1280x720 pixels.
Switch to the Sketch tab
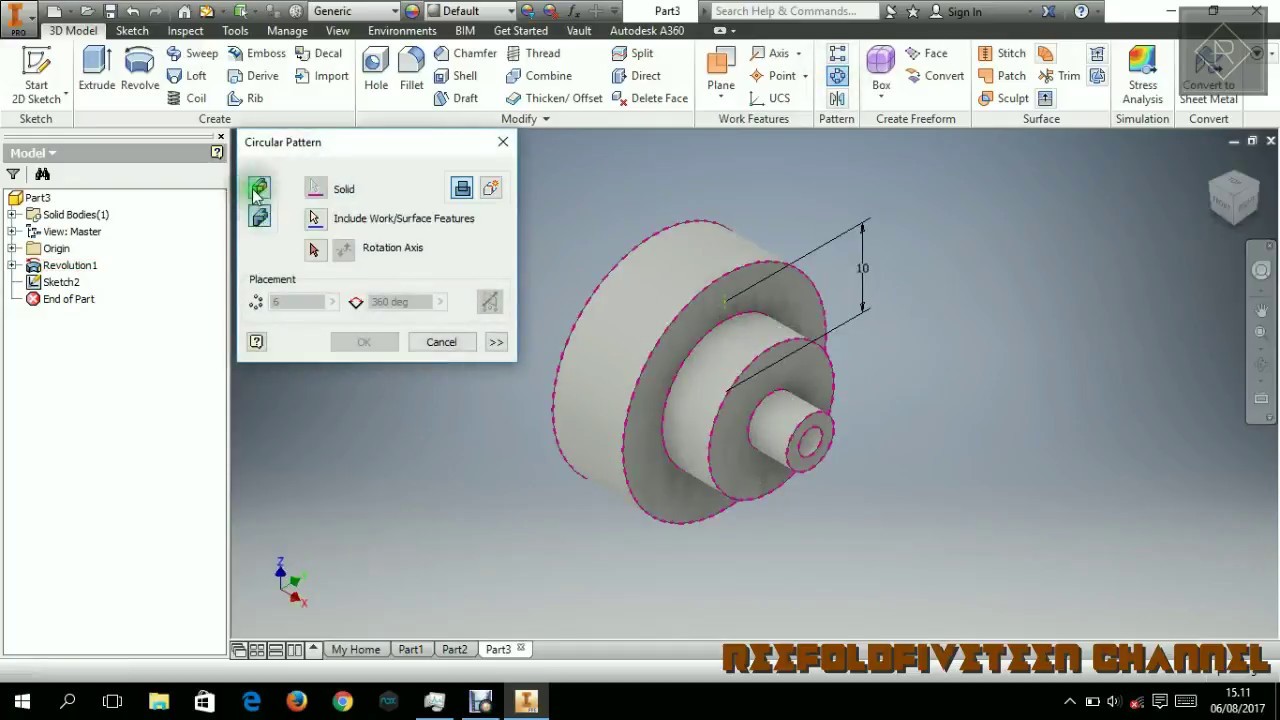click(132, 31)
